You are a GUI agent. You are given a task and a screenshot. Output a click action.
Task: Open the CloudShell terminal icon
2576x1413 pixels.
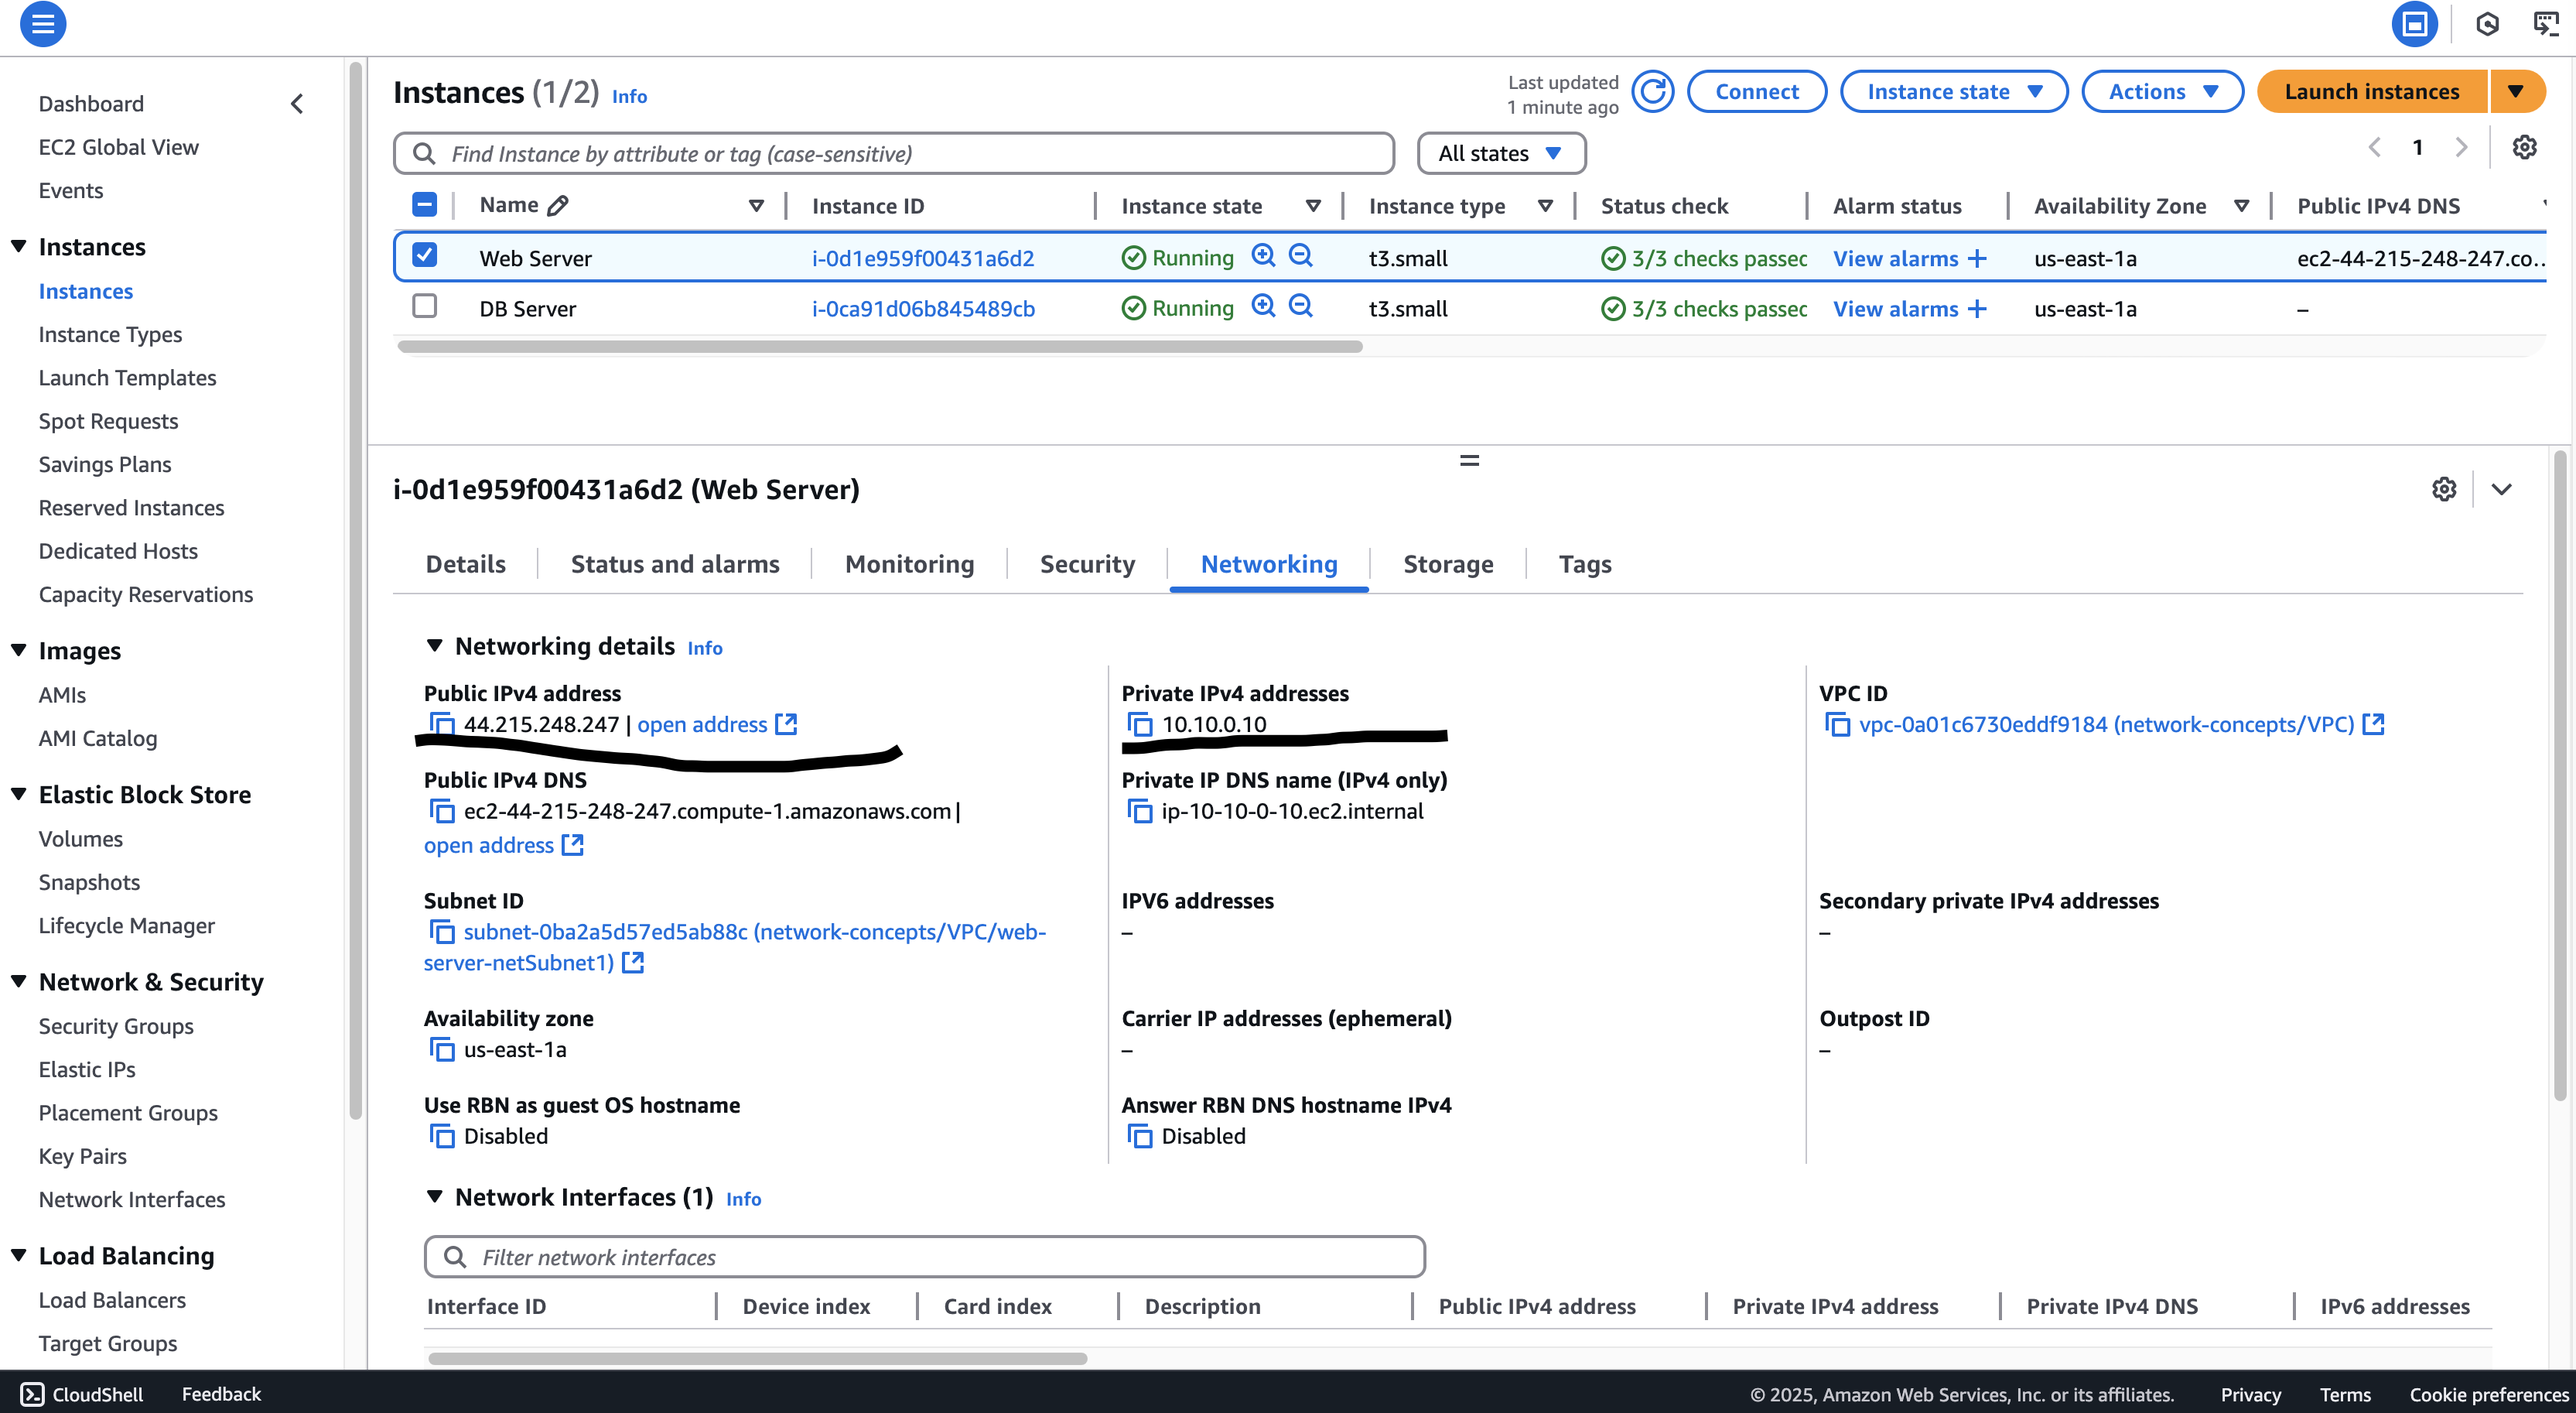pyautogui.click(x=32, y=1394)
